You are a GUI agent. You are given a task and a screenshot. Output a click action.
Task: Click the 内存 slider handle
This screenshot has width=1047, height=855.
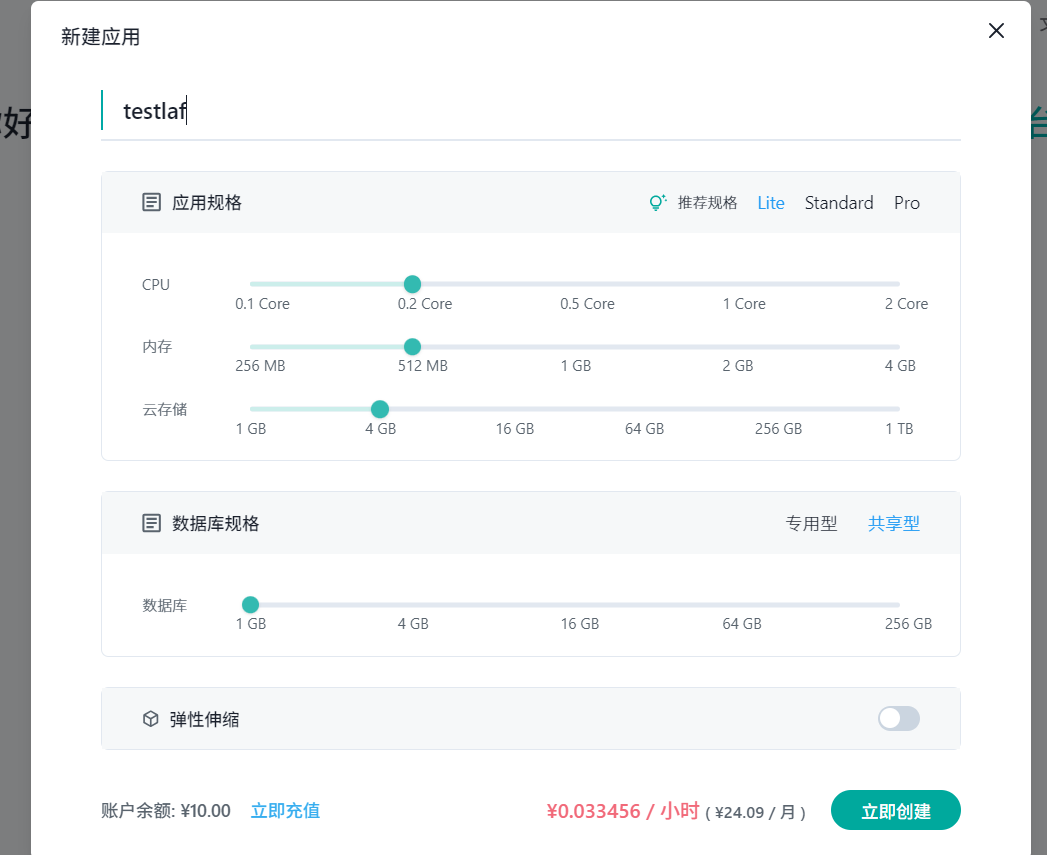coord(413,347)
